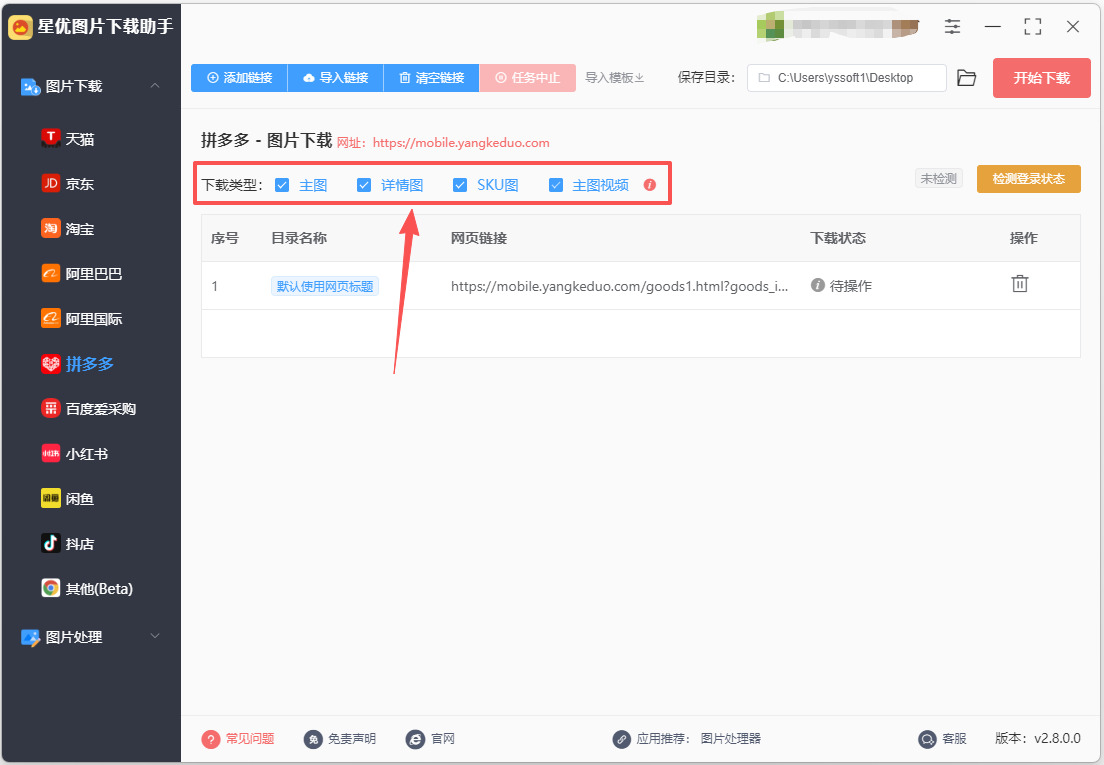Click the 检测登录状态 button
This screenshot has height=765, width=1104.
point(1029,179)
